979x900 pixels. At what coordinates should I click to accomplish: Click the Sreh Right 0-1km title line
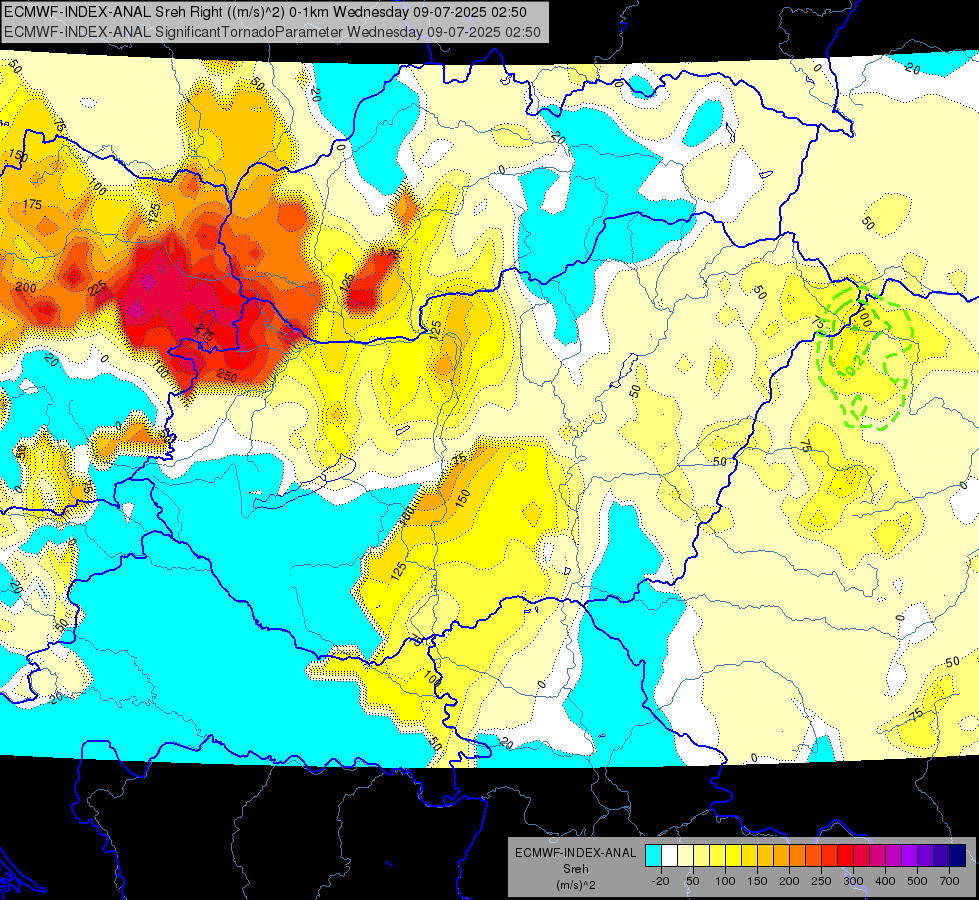265,12
